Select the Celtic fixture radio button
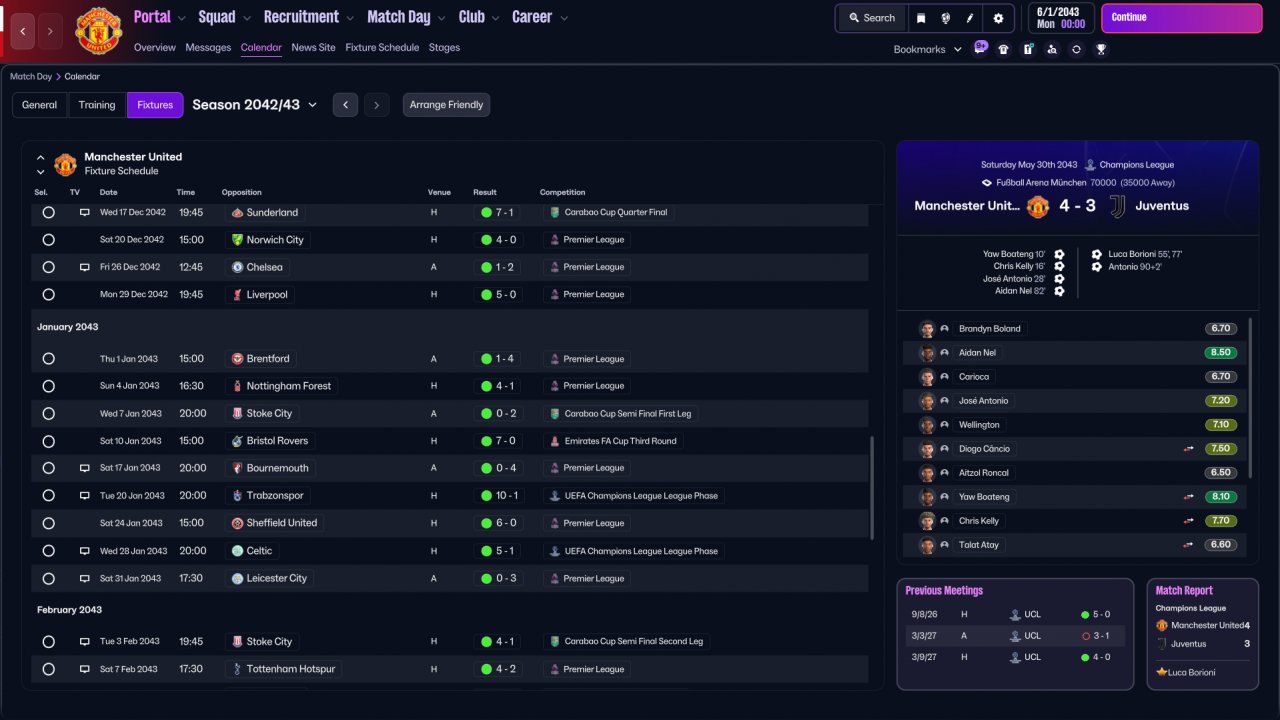 coord(48,551)
